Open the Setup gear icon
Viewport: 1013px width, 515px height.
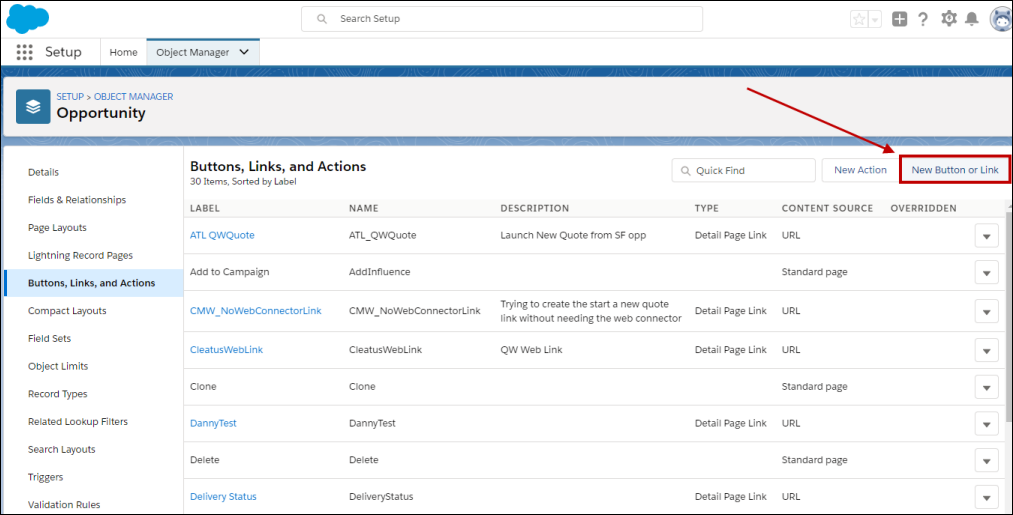[948, 19]
